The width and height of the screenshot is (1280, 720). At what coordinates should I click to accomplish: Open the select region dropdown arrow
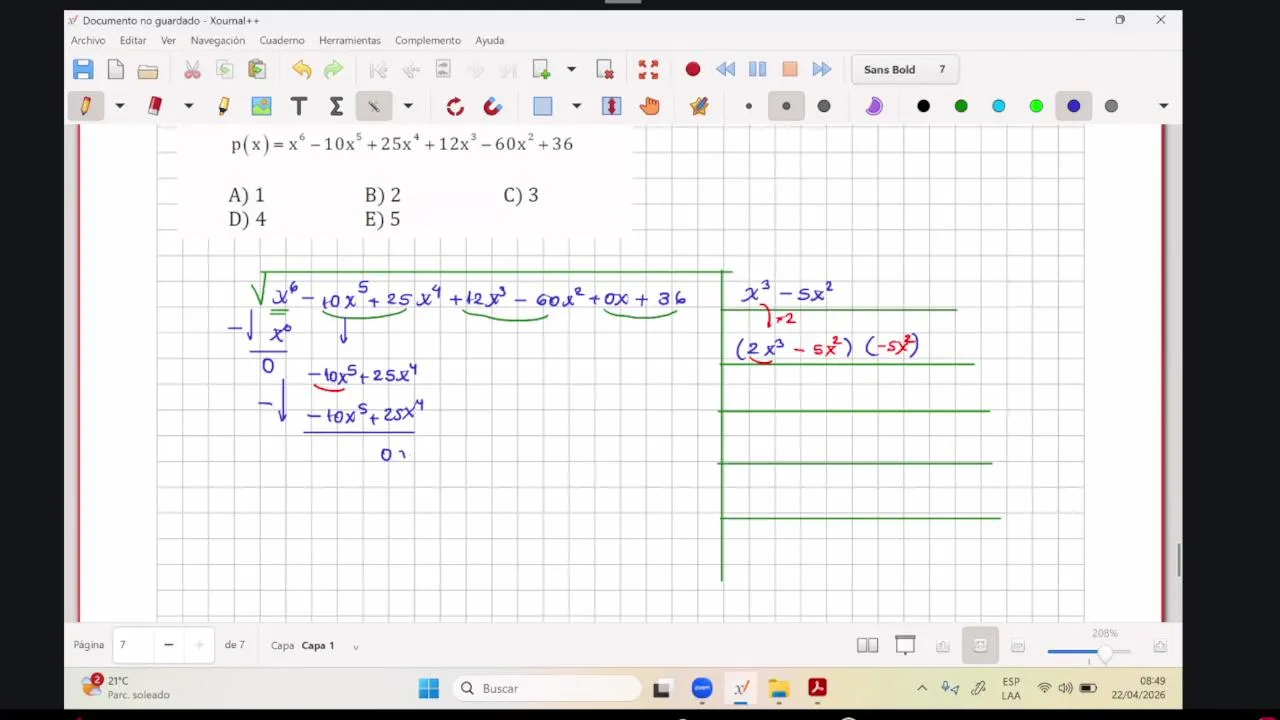tap(576, 106)
